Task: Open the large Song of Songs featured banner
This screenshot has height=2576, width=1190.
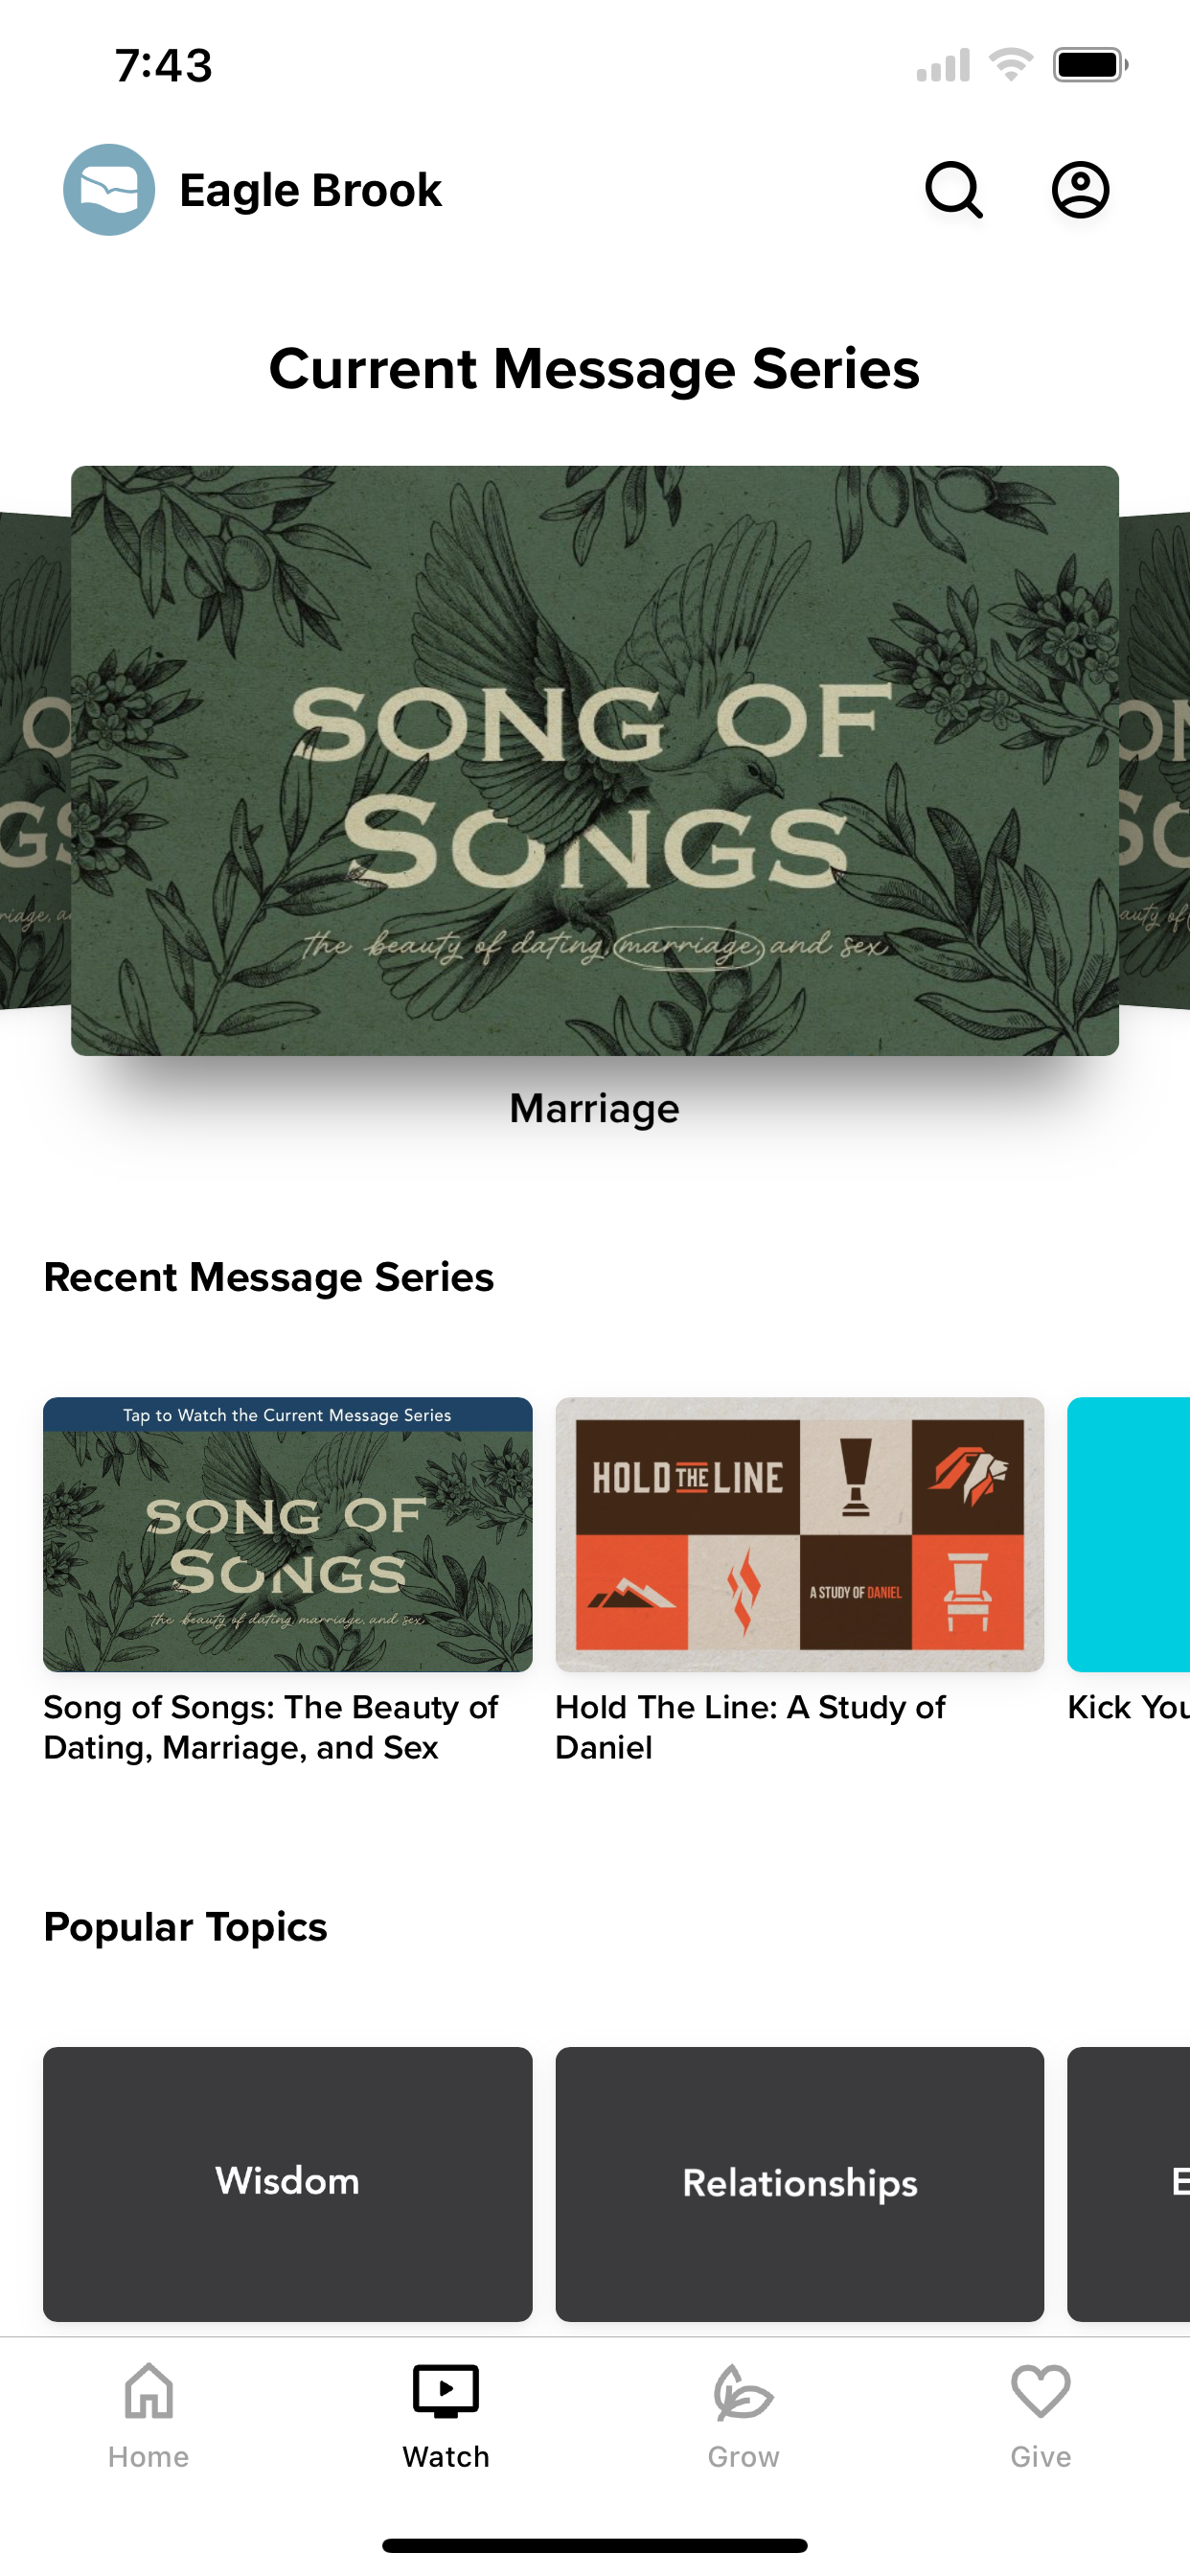Action: (x=595, y=761)
